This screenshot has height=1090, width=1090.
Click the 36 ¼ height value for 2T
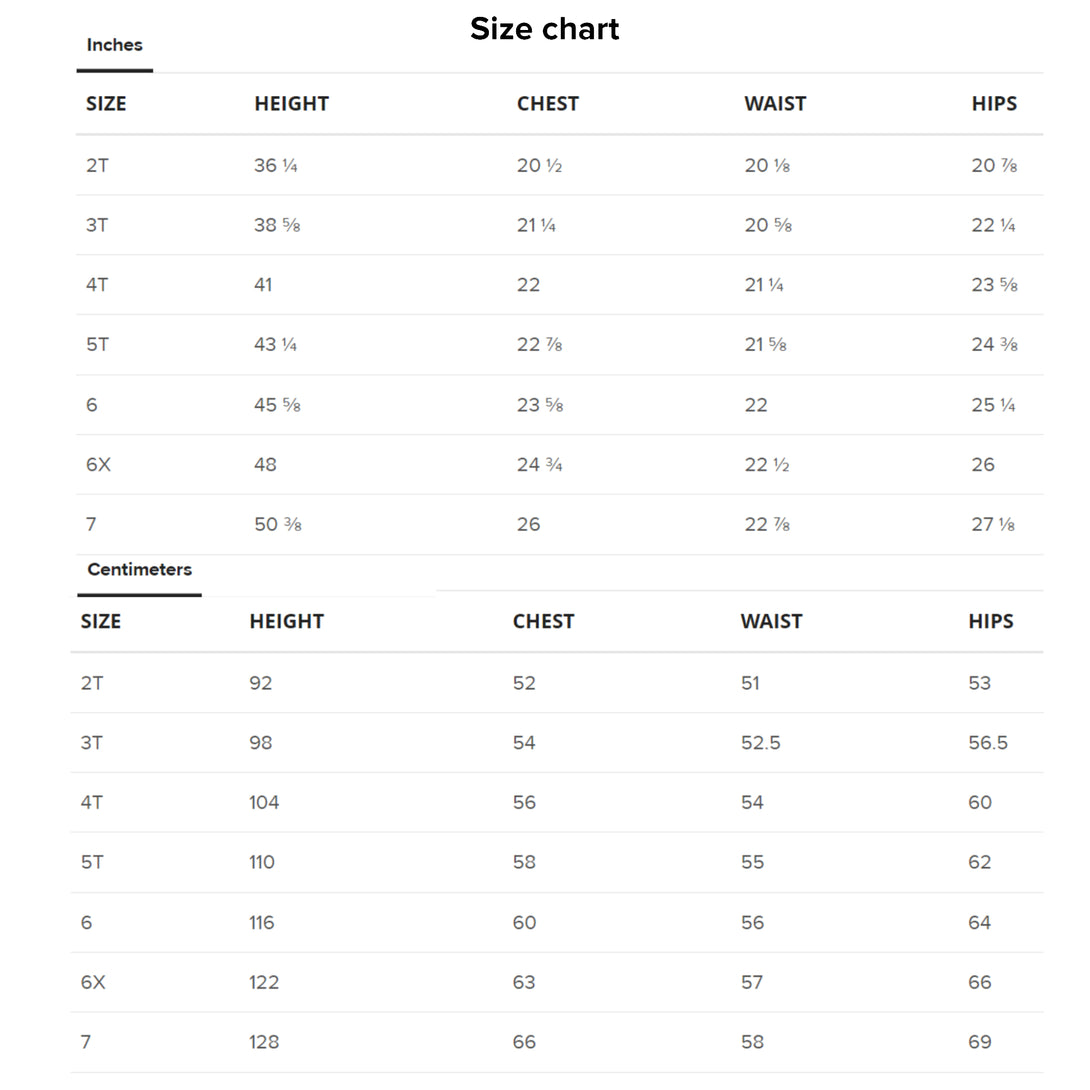click(x=275, y=166)
